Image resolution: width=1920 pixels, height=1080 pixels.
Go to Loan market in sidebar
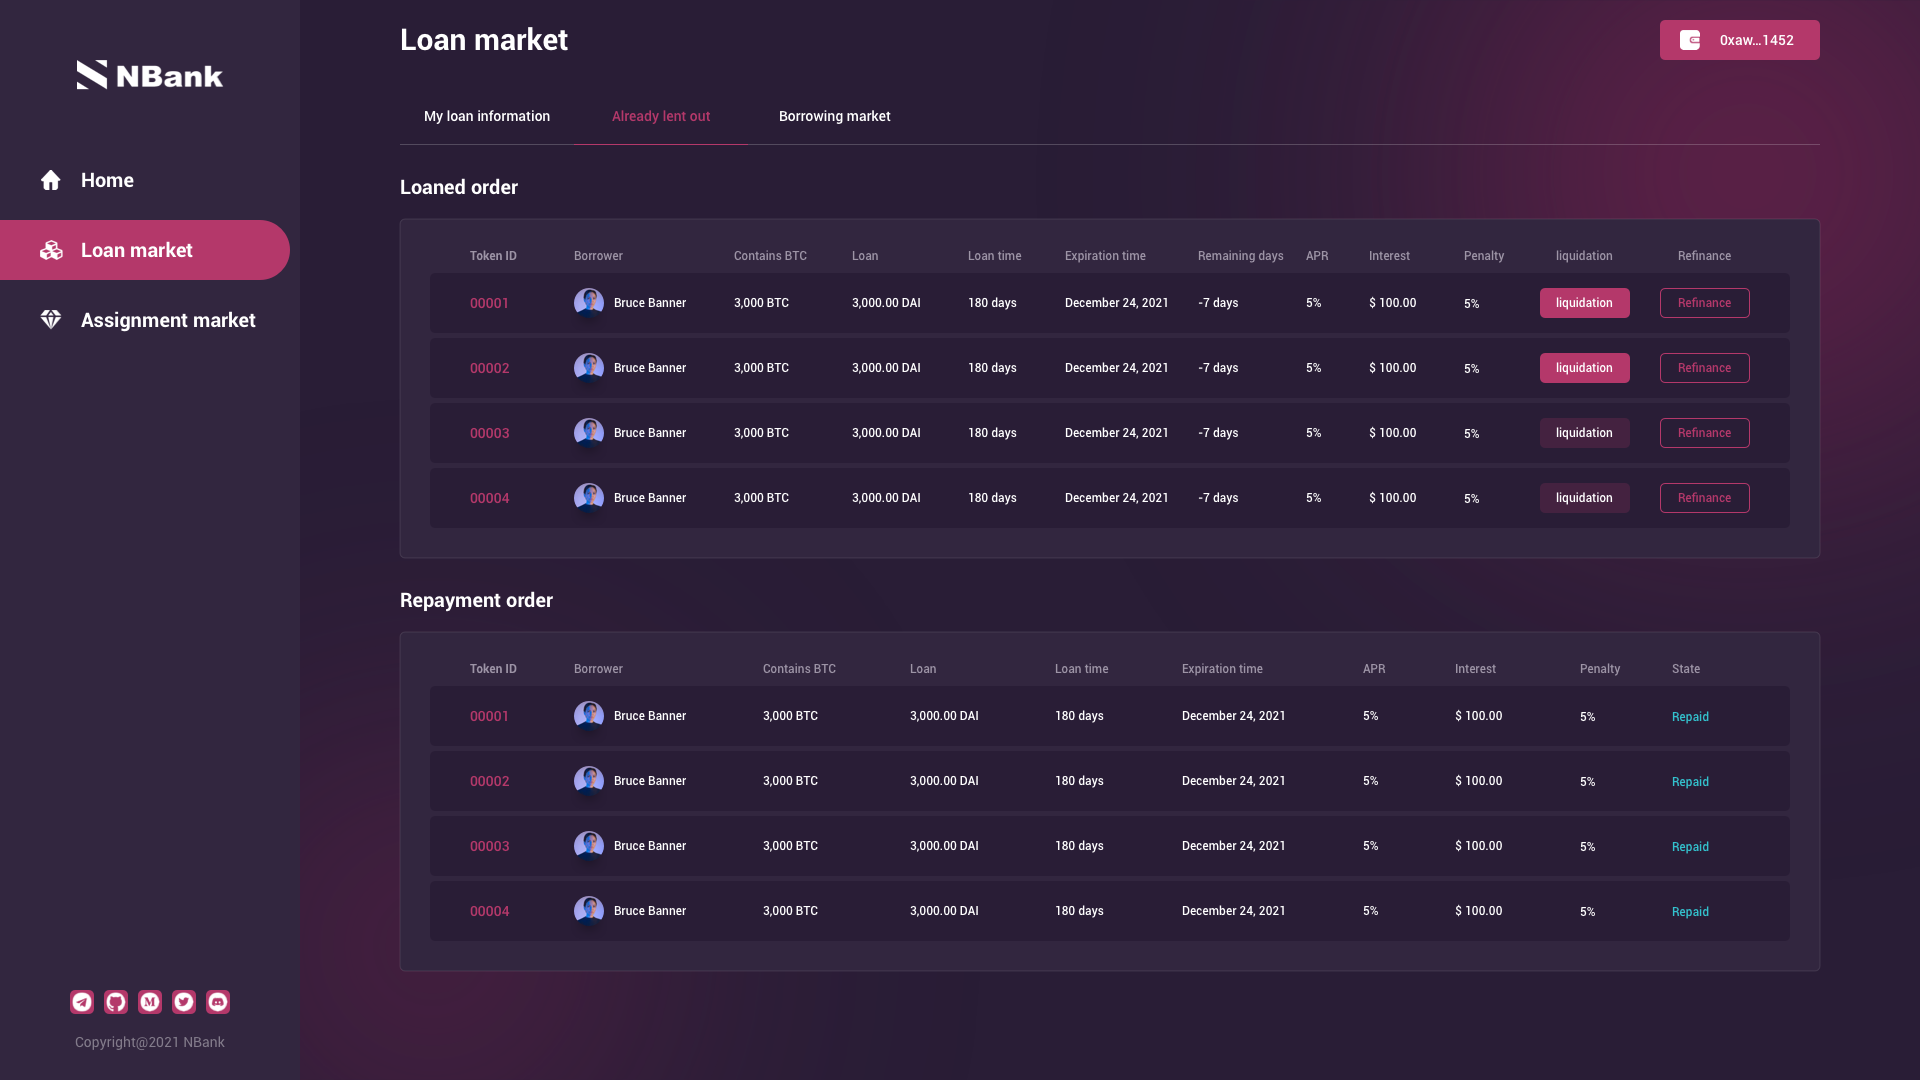137,250
